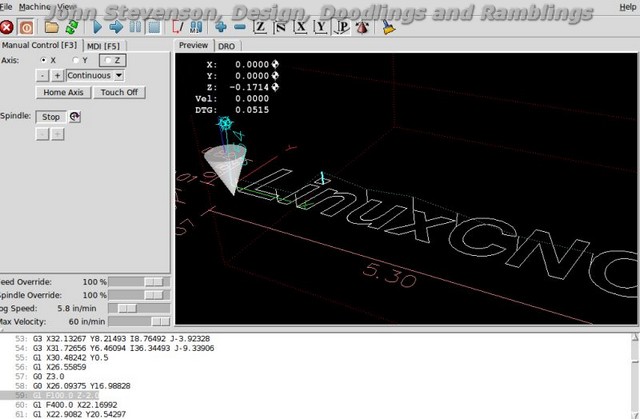Select the DRO tab

point(227,46)
